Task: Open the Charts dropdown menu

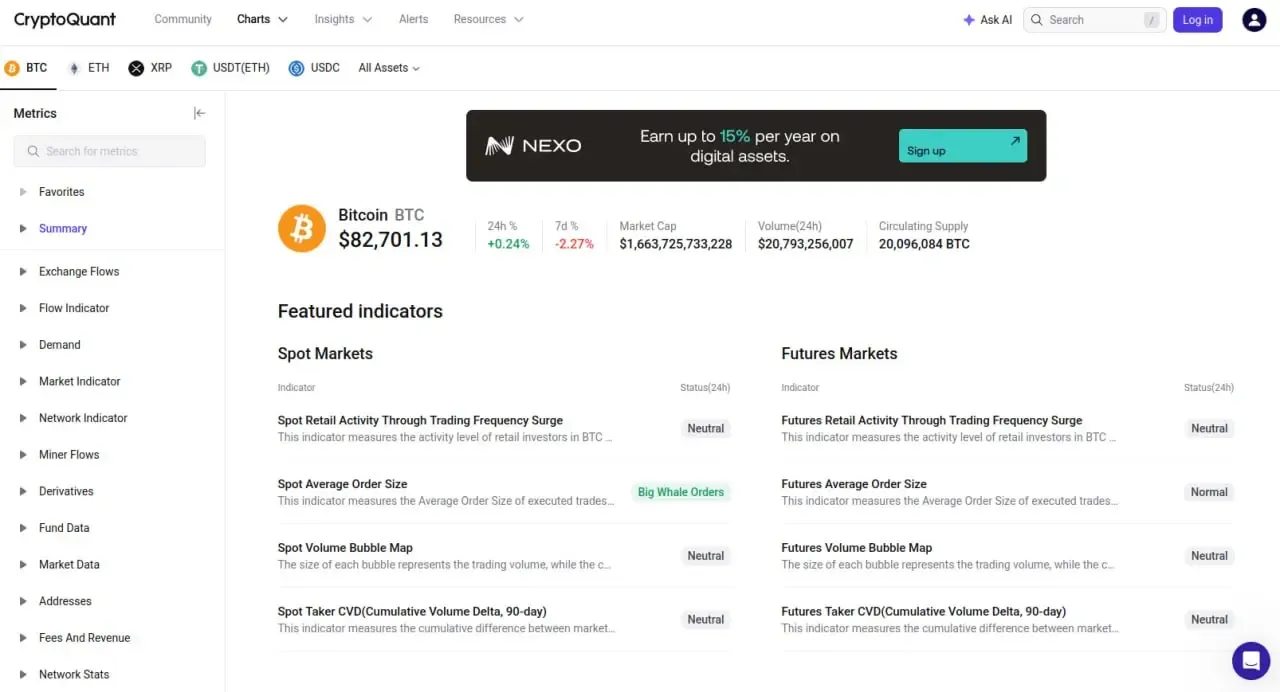Action: pos(262,19)
